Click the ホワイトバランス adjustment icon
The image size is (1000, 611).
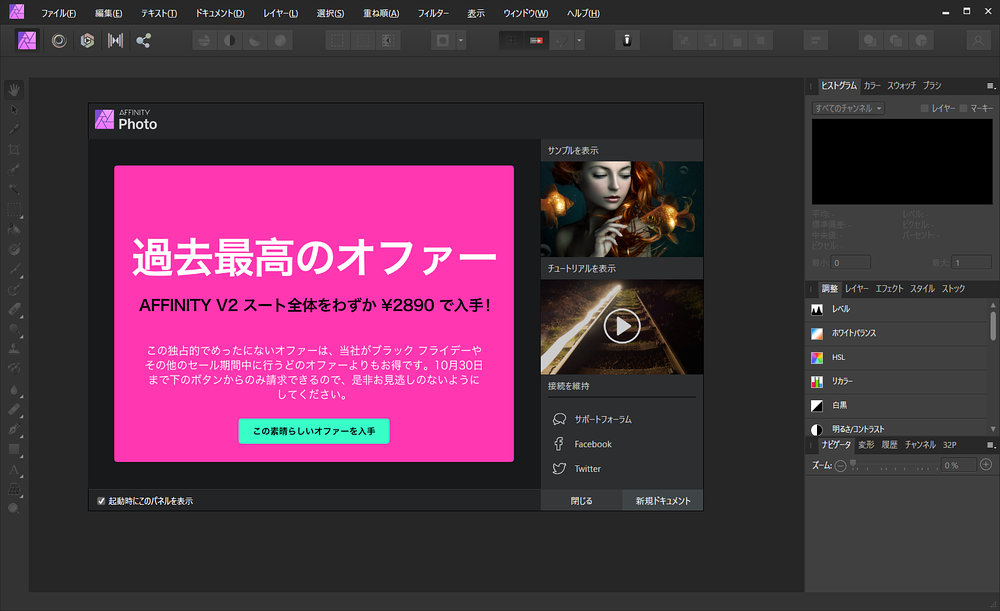click(817, 334)
